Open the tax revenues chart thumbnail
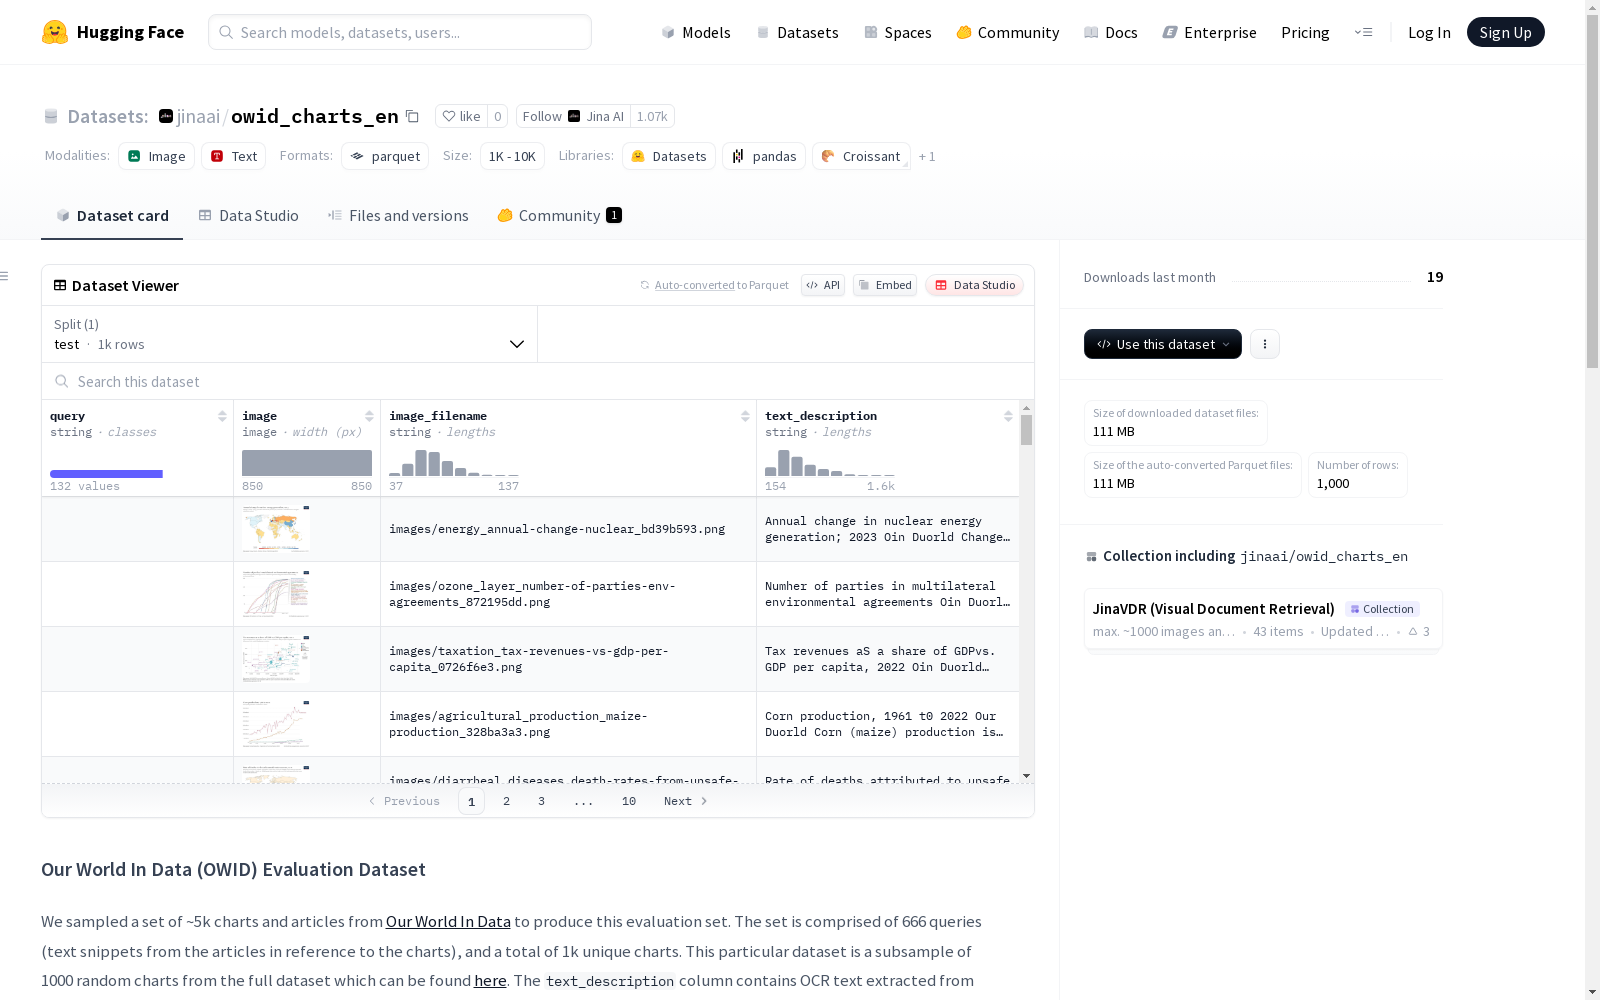This screenshot has width=1600, height=1000. 276,659
